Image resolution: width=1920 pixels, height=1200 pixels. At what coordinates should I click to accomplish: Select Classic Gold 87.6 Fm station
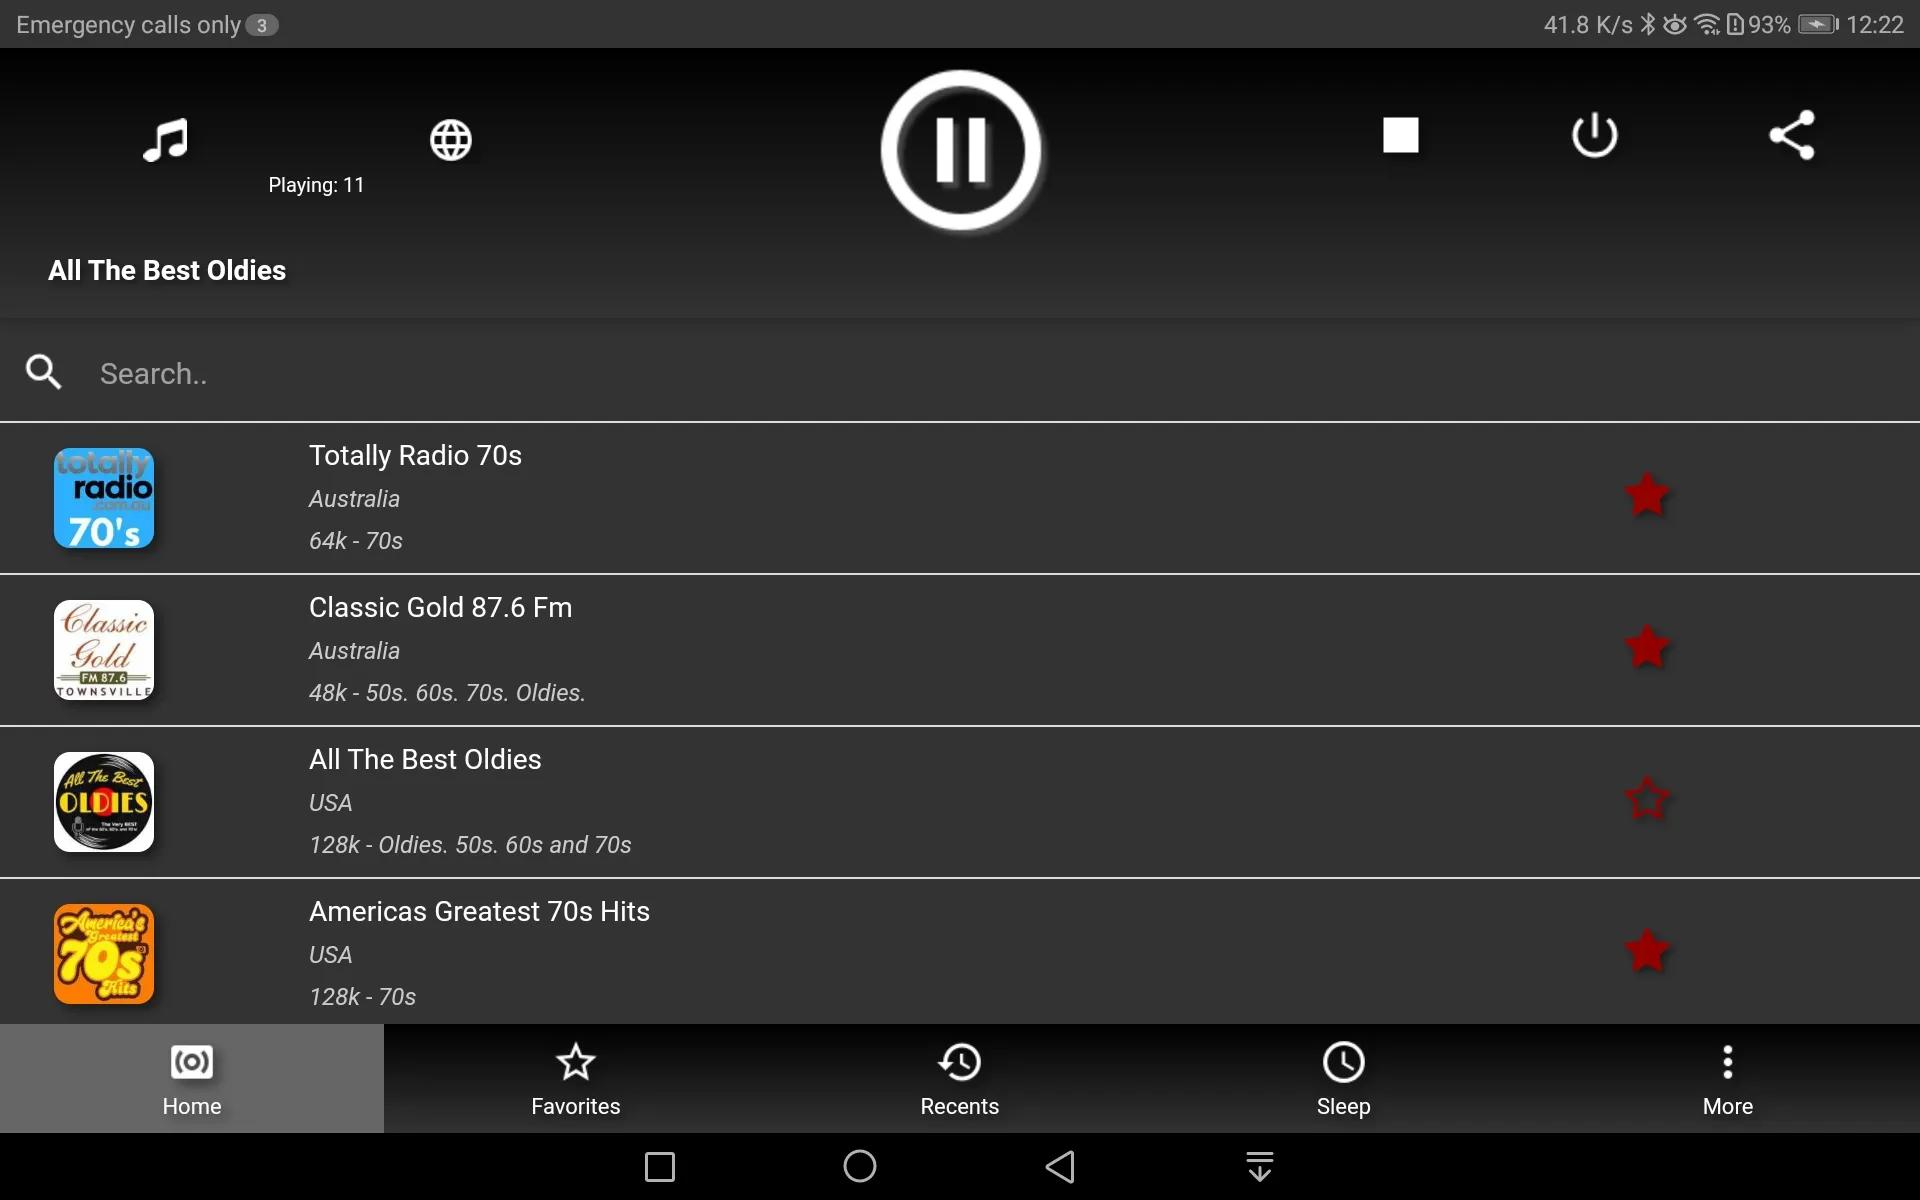[959, 648]
